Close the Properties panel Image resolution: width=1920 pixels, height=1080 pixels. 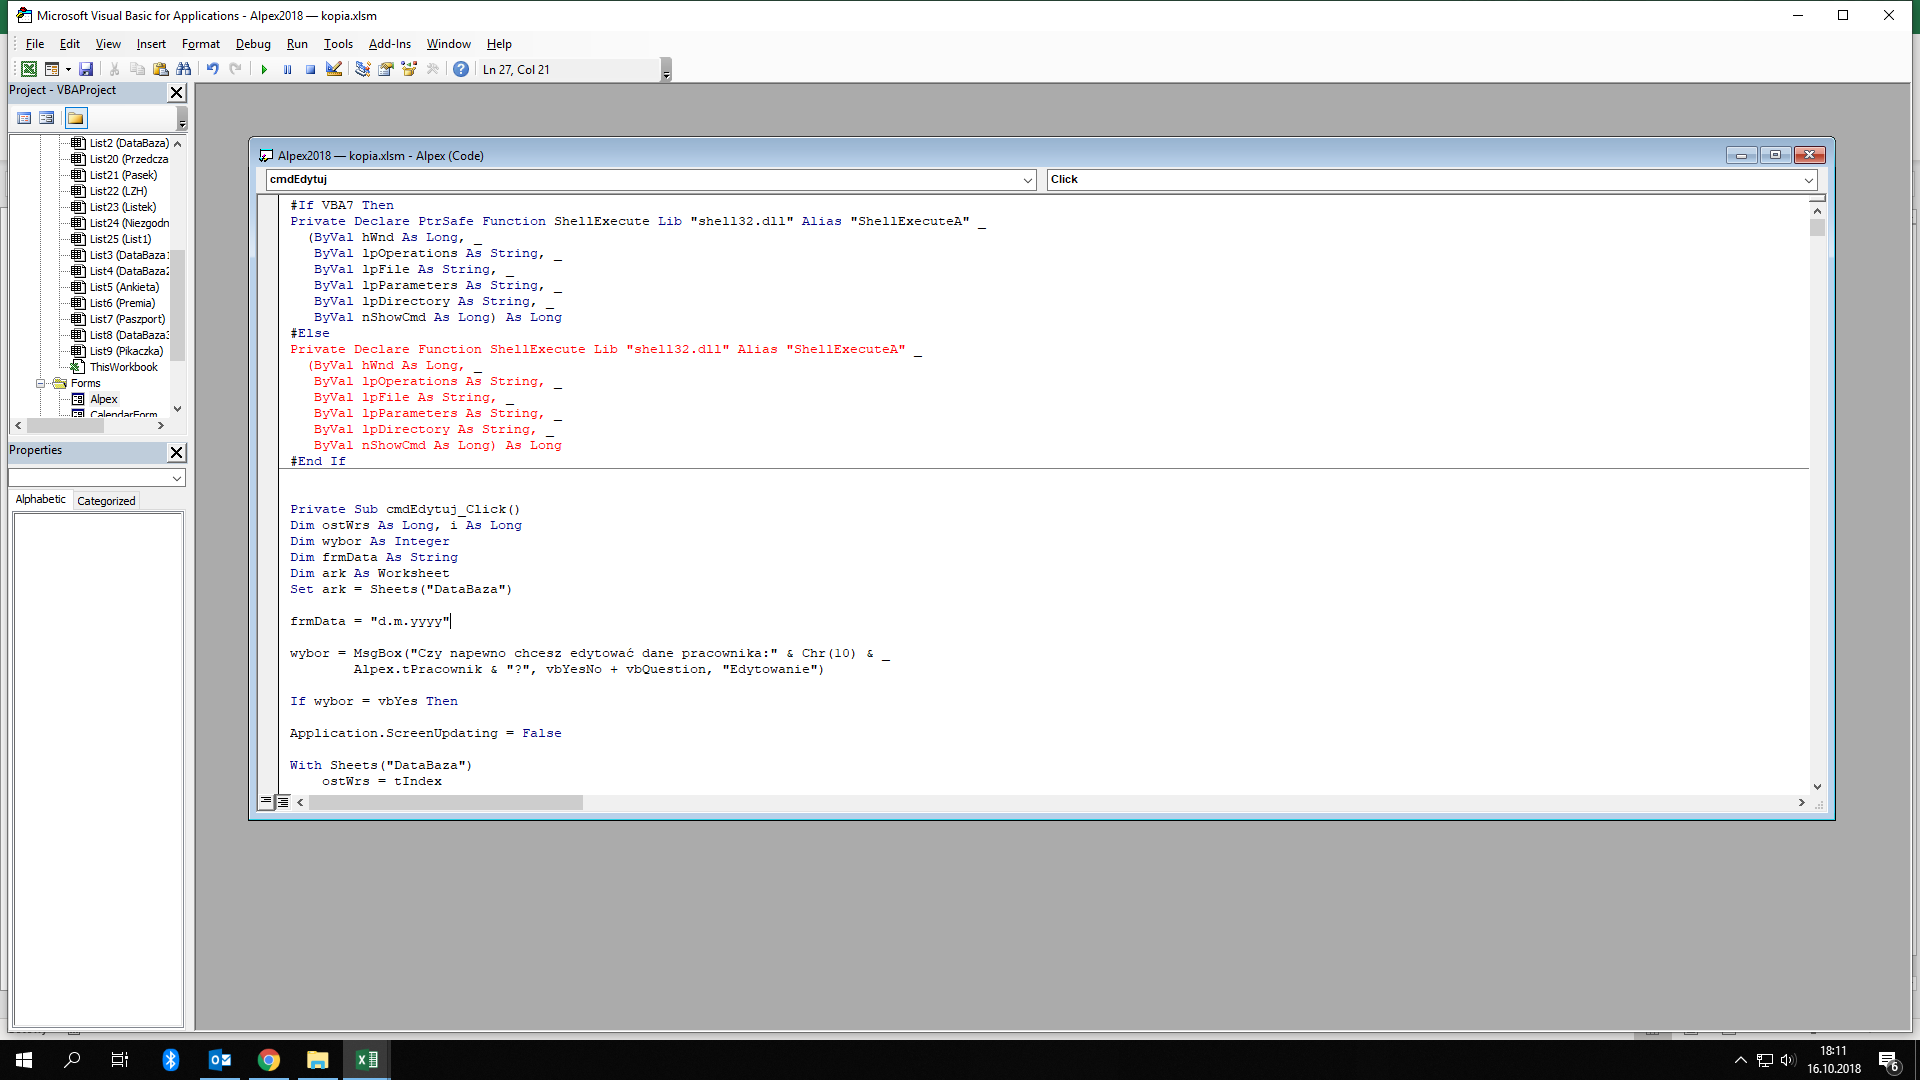pos(176,452)
